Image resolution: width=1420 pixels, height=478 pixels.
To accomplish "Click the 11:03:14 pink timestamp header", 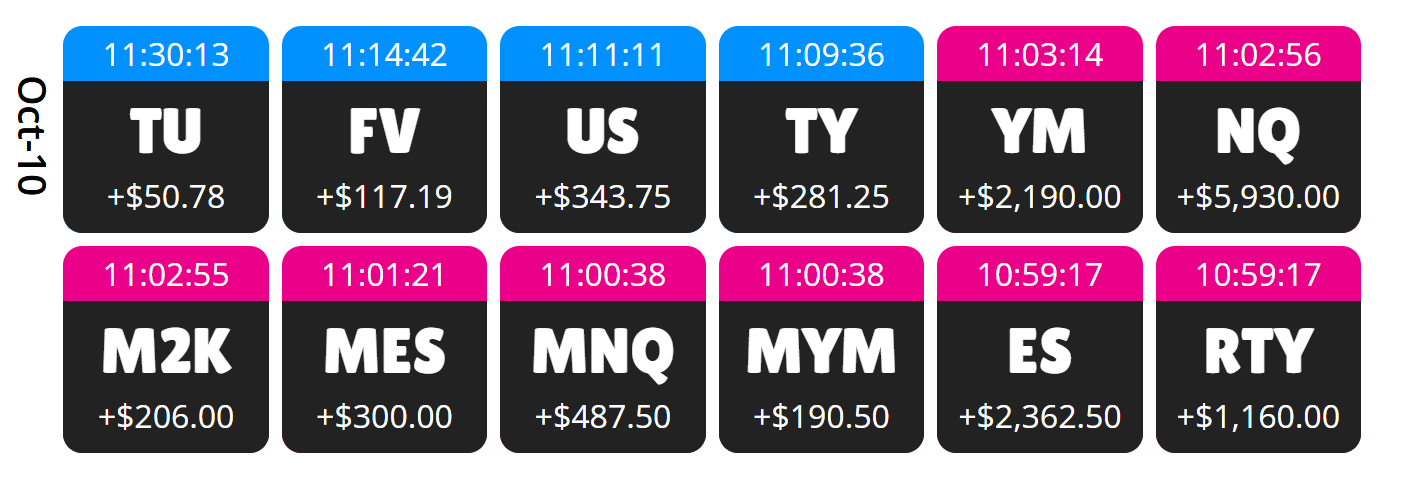I will (x=1039, y=55).
